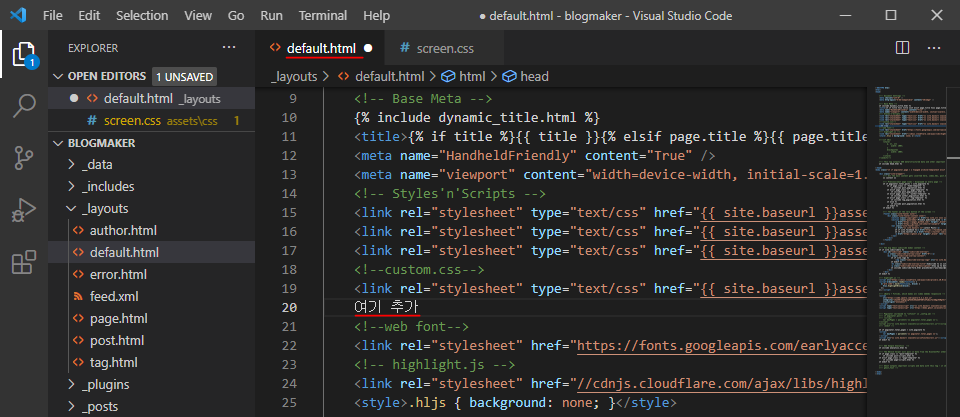Open feed.xml in the file tree
The width and height of the screenshot is (960, 417).
click(114, 296)
